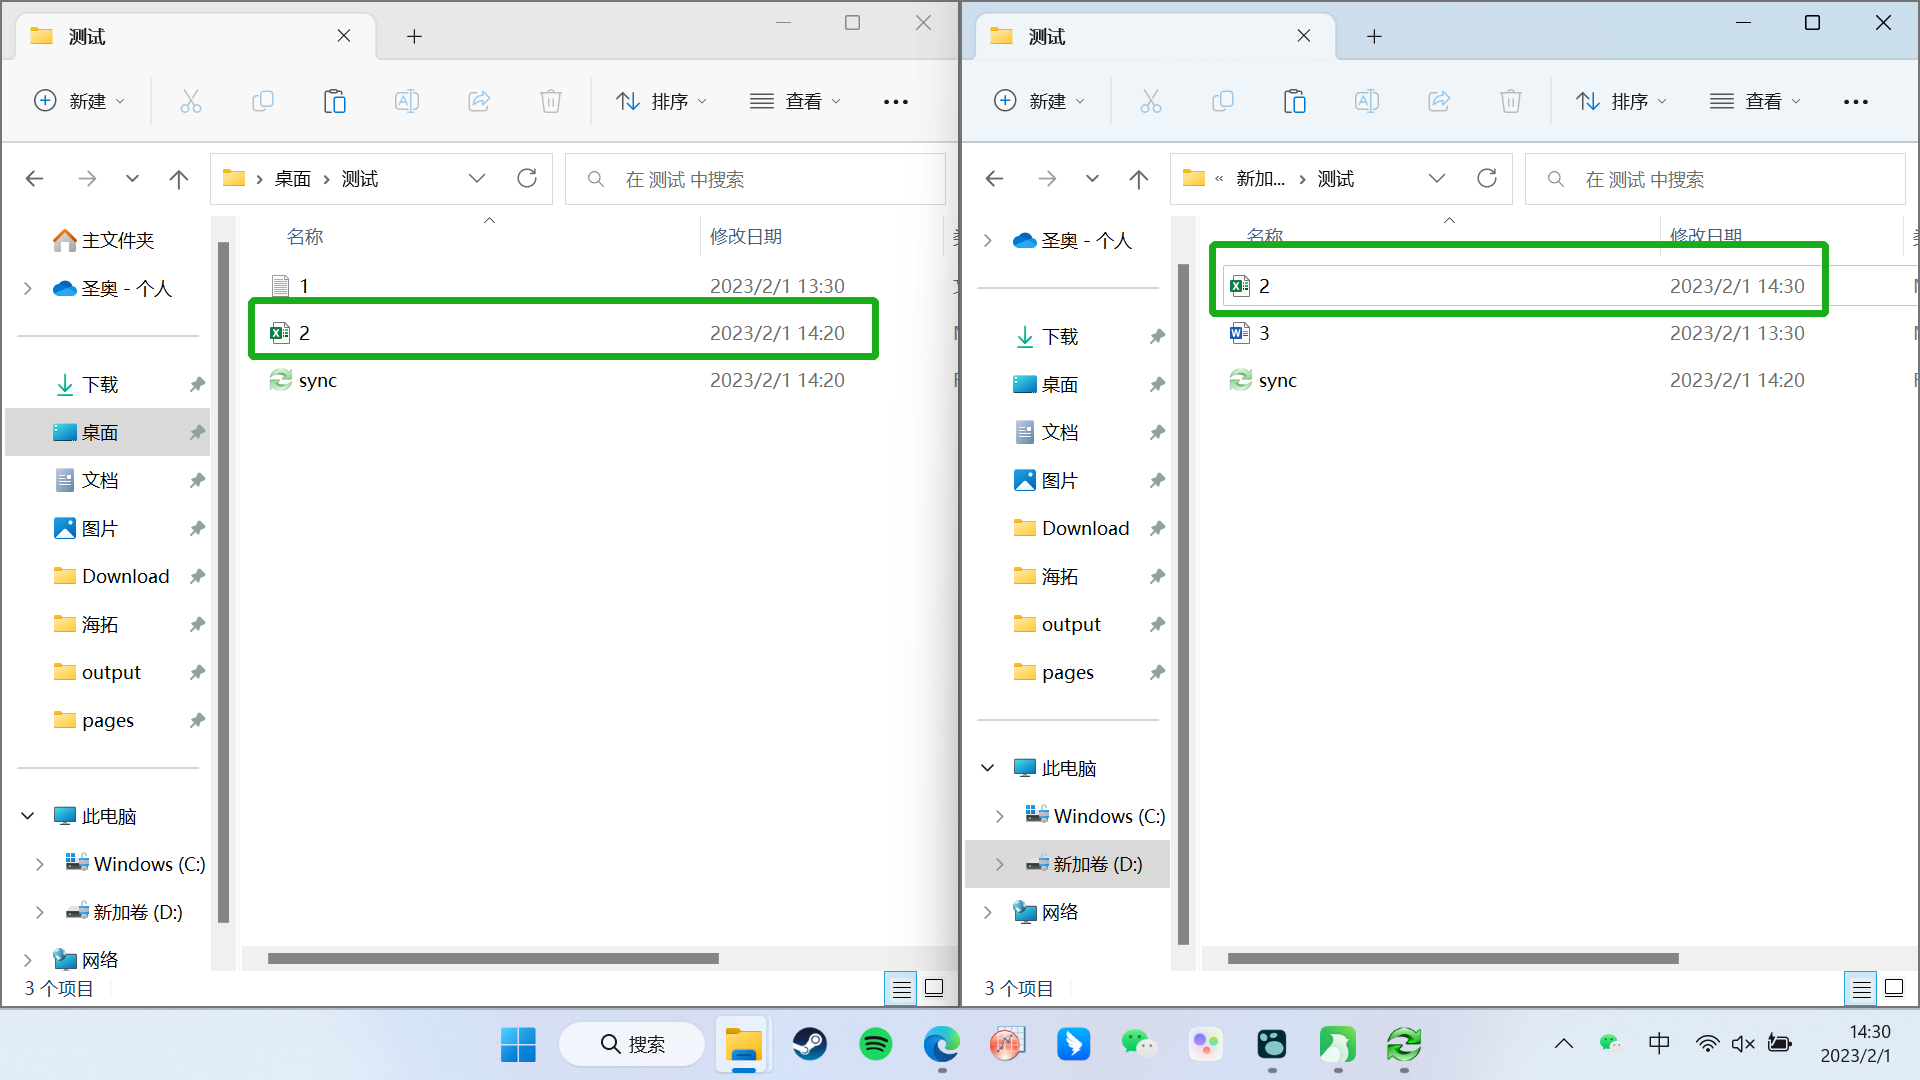Click the up-arrow navigation icon in left window

pos(179,179)
